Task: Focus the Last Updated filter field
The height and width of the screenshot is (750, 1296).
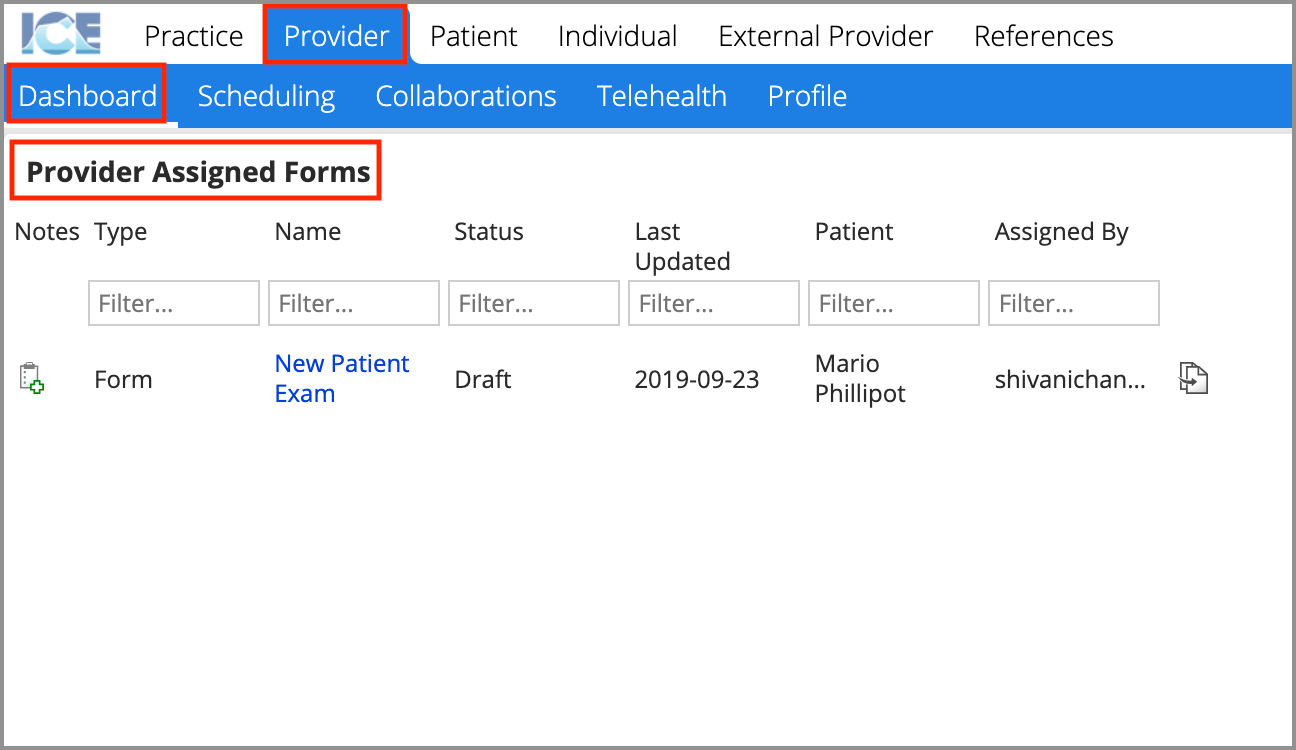Action: (x=714, y=303)
